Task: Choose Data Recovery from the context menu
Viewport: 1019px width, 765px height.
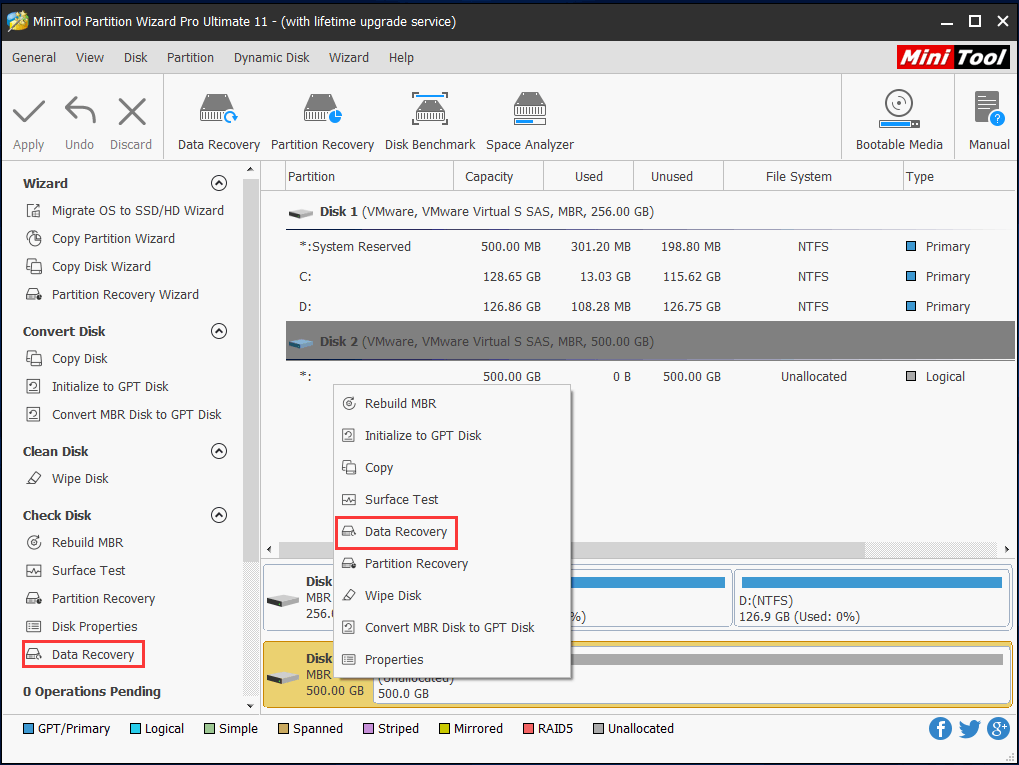Action: tap(453, 532)
